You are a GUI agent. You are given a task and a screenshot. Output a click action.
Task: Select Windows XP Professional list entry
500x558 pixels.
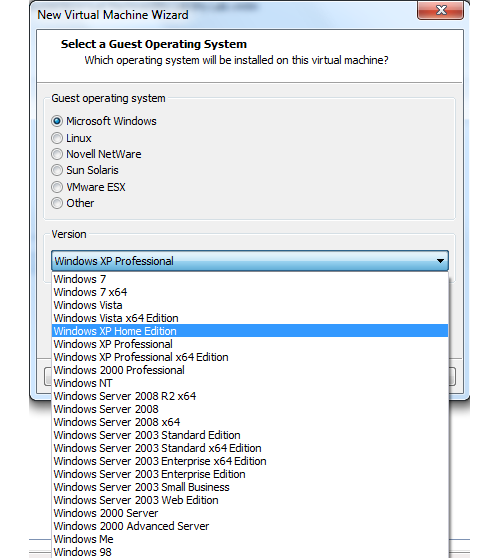coord(250,344)
